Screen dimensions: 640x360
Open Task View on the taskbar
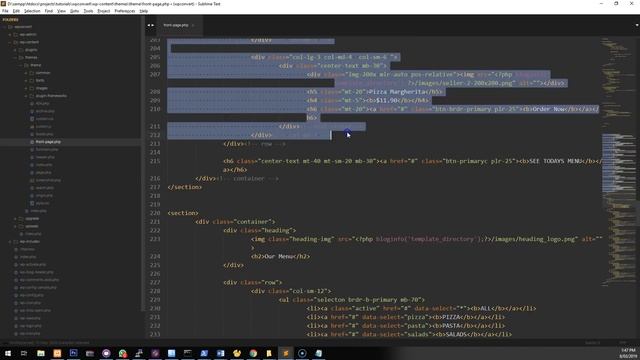[24, 353]
